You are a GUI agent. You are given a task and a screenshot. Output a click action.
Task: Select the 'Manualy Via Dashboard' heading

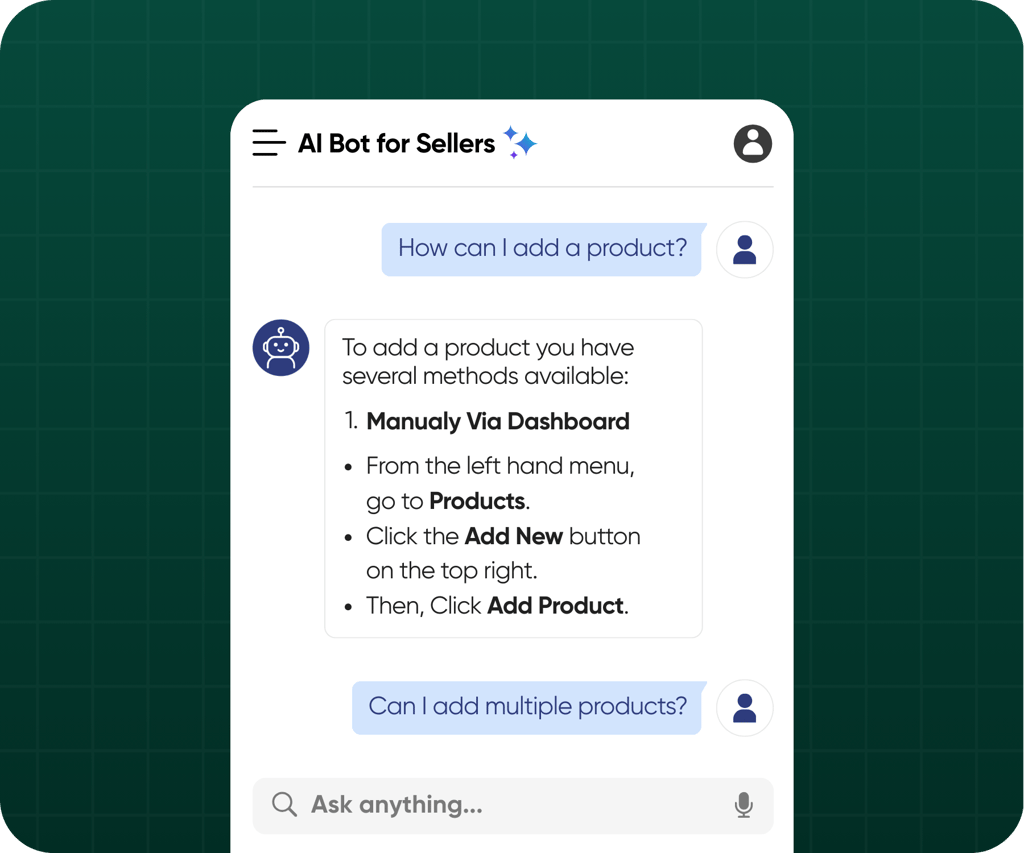497,421
